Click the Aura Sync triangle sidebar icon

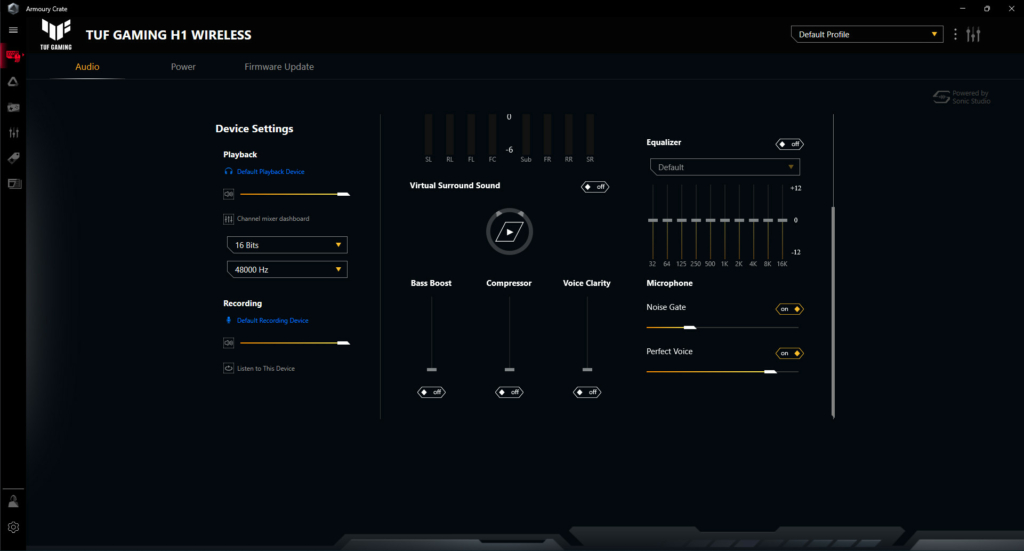[13, 82]
